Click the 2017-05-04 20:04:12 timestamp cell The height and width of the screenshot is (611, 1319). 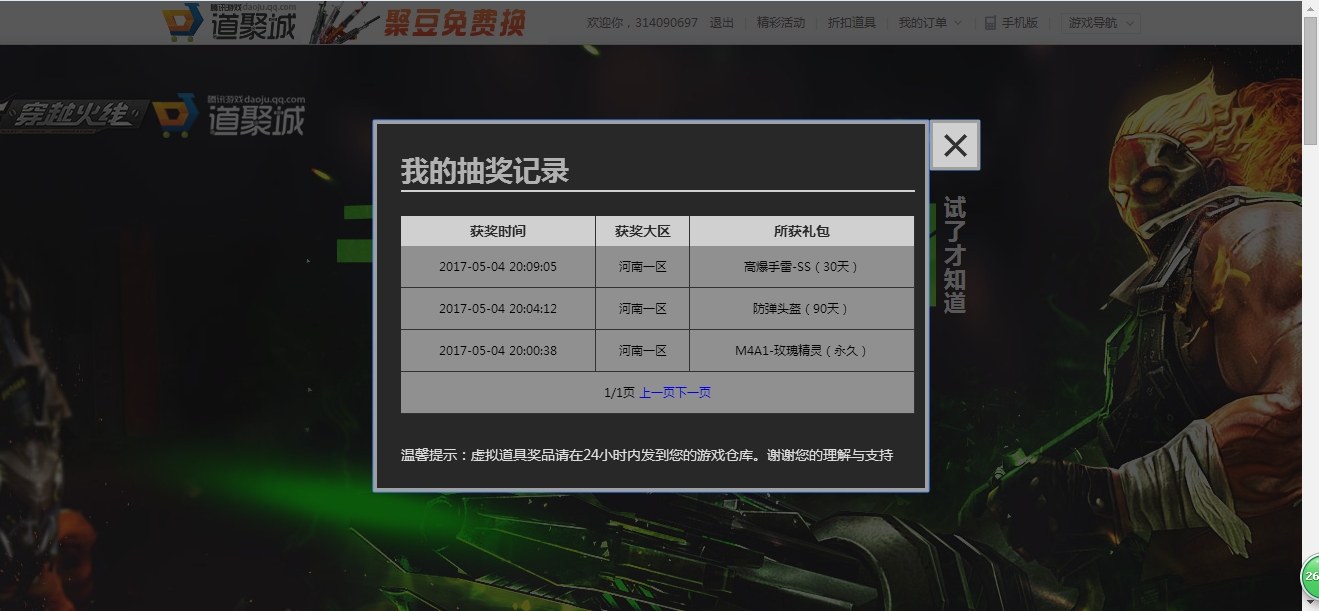point(498,309)
